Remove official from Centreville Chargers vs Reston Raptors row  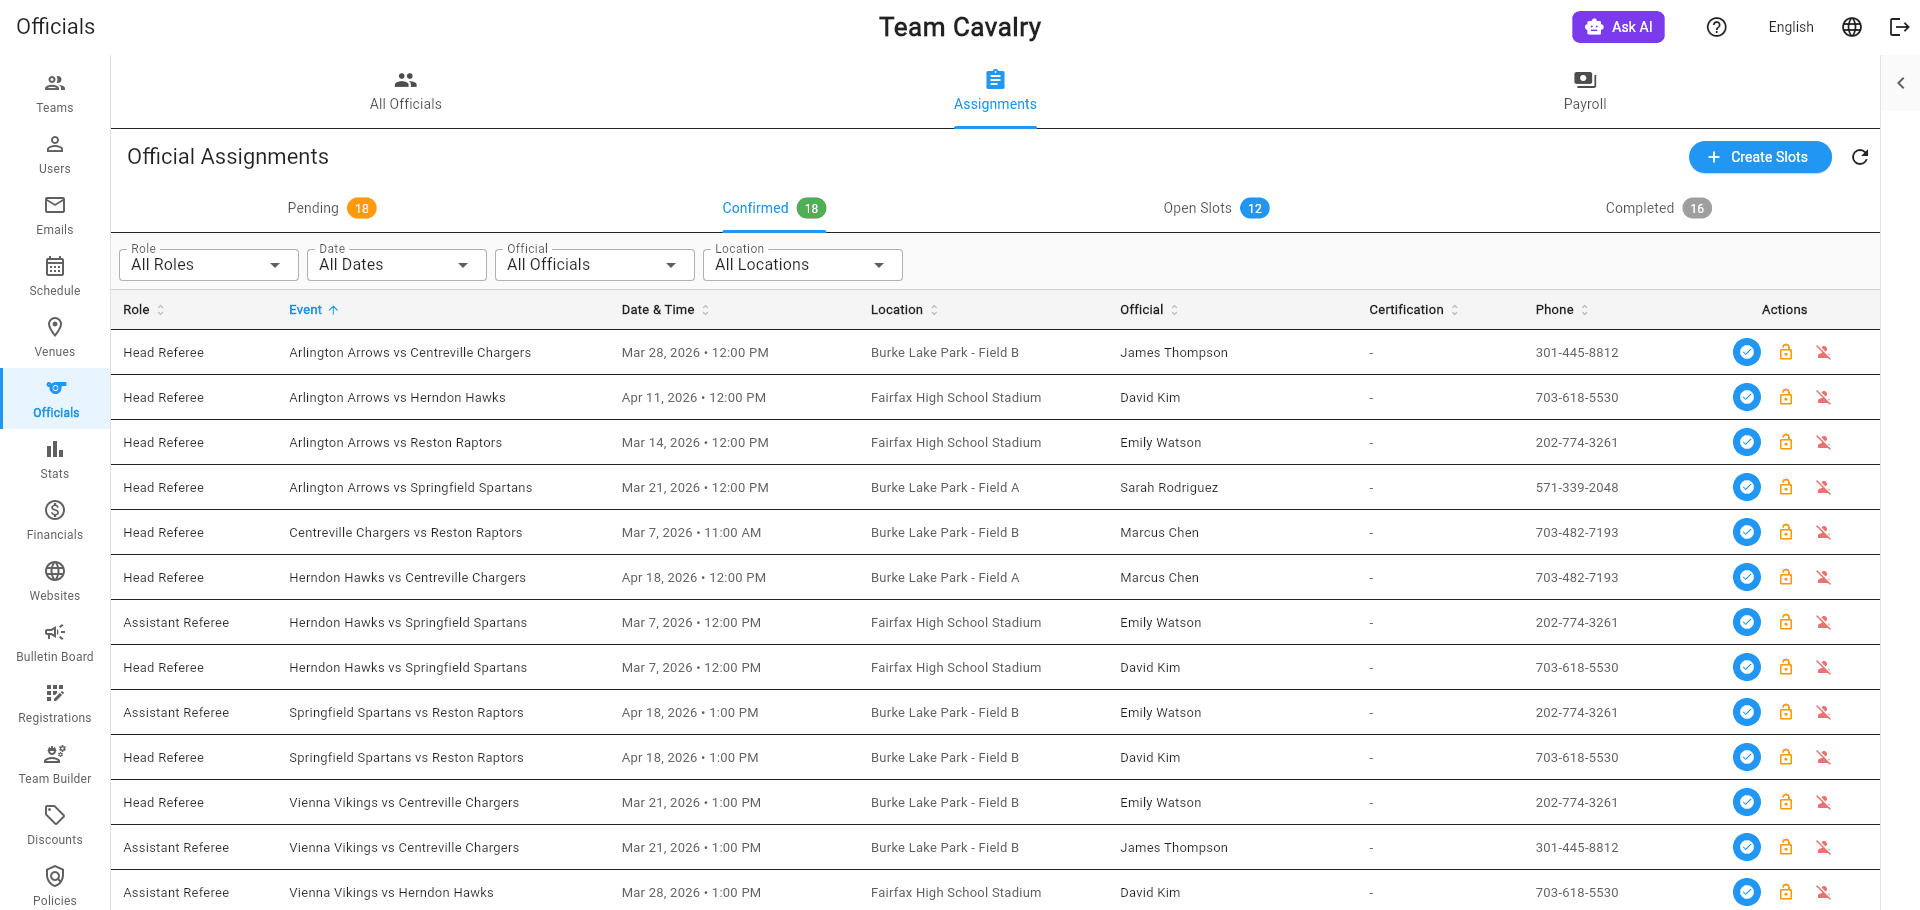pyautogui.click(x=1824, y=532)
